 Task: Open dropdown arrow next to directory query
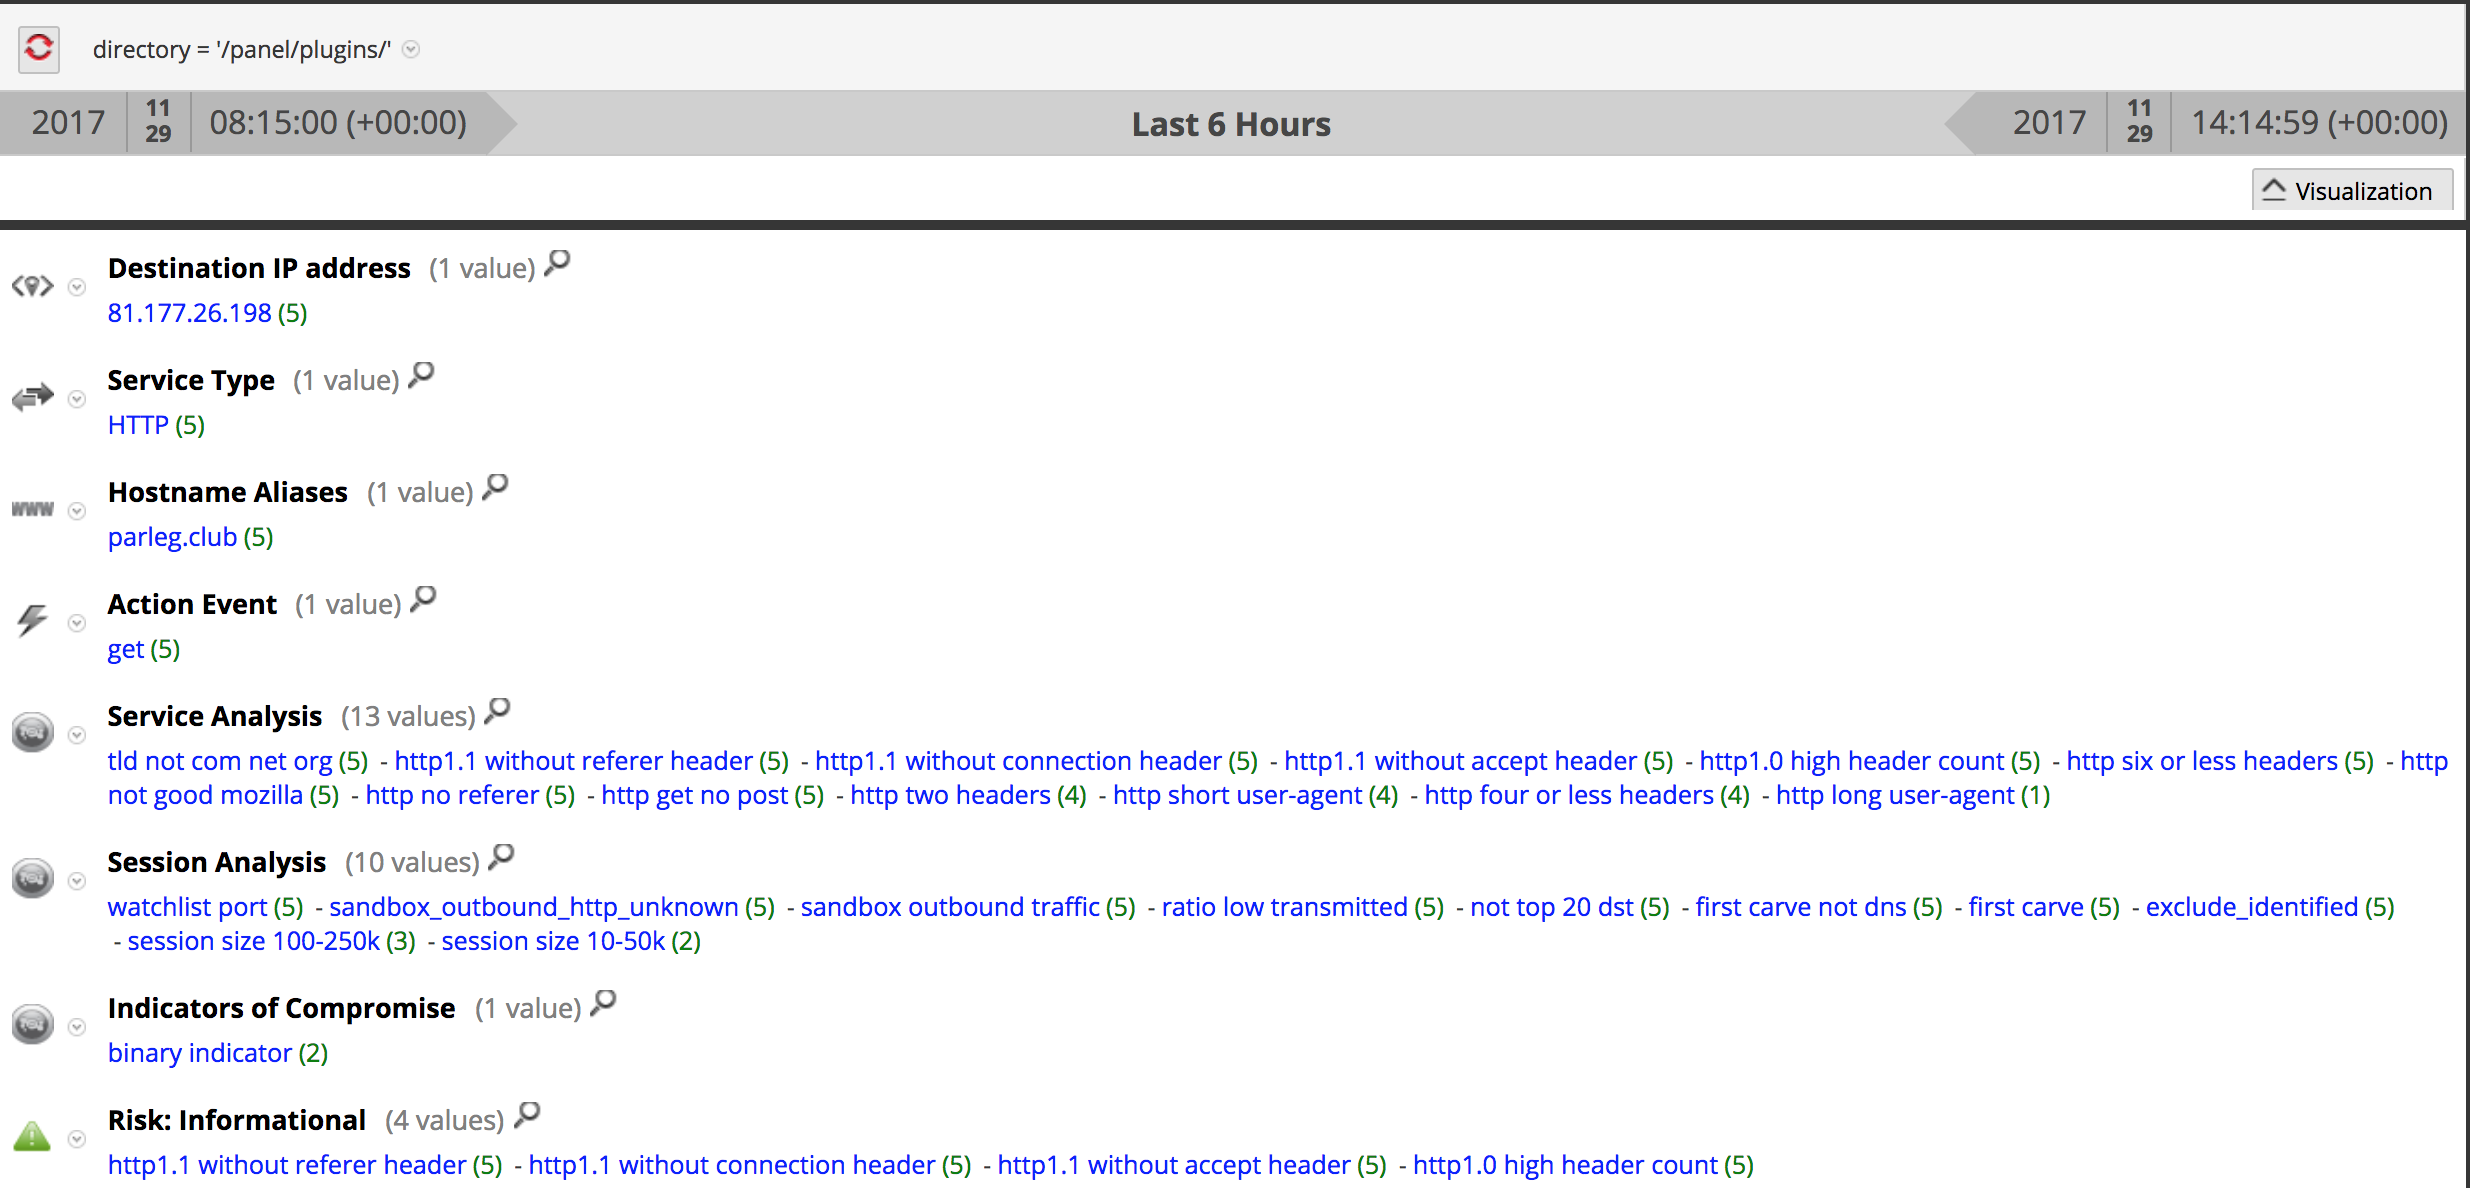[411, 49]
